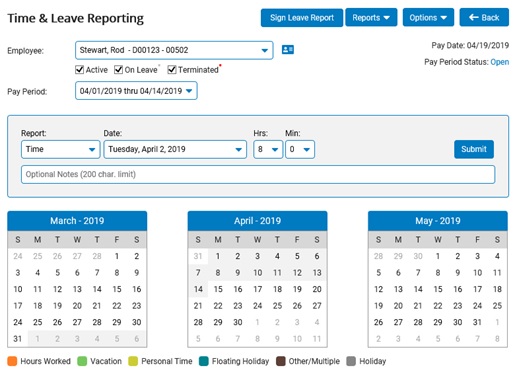Screen dimensions: 515x374
Task: Select March 9 in the March calendar
Action: click(137, 273)
